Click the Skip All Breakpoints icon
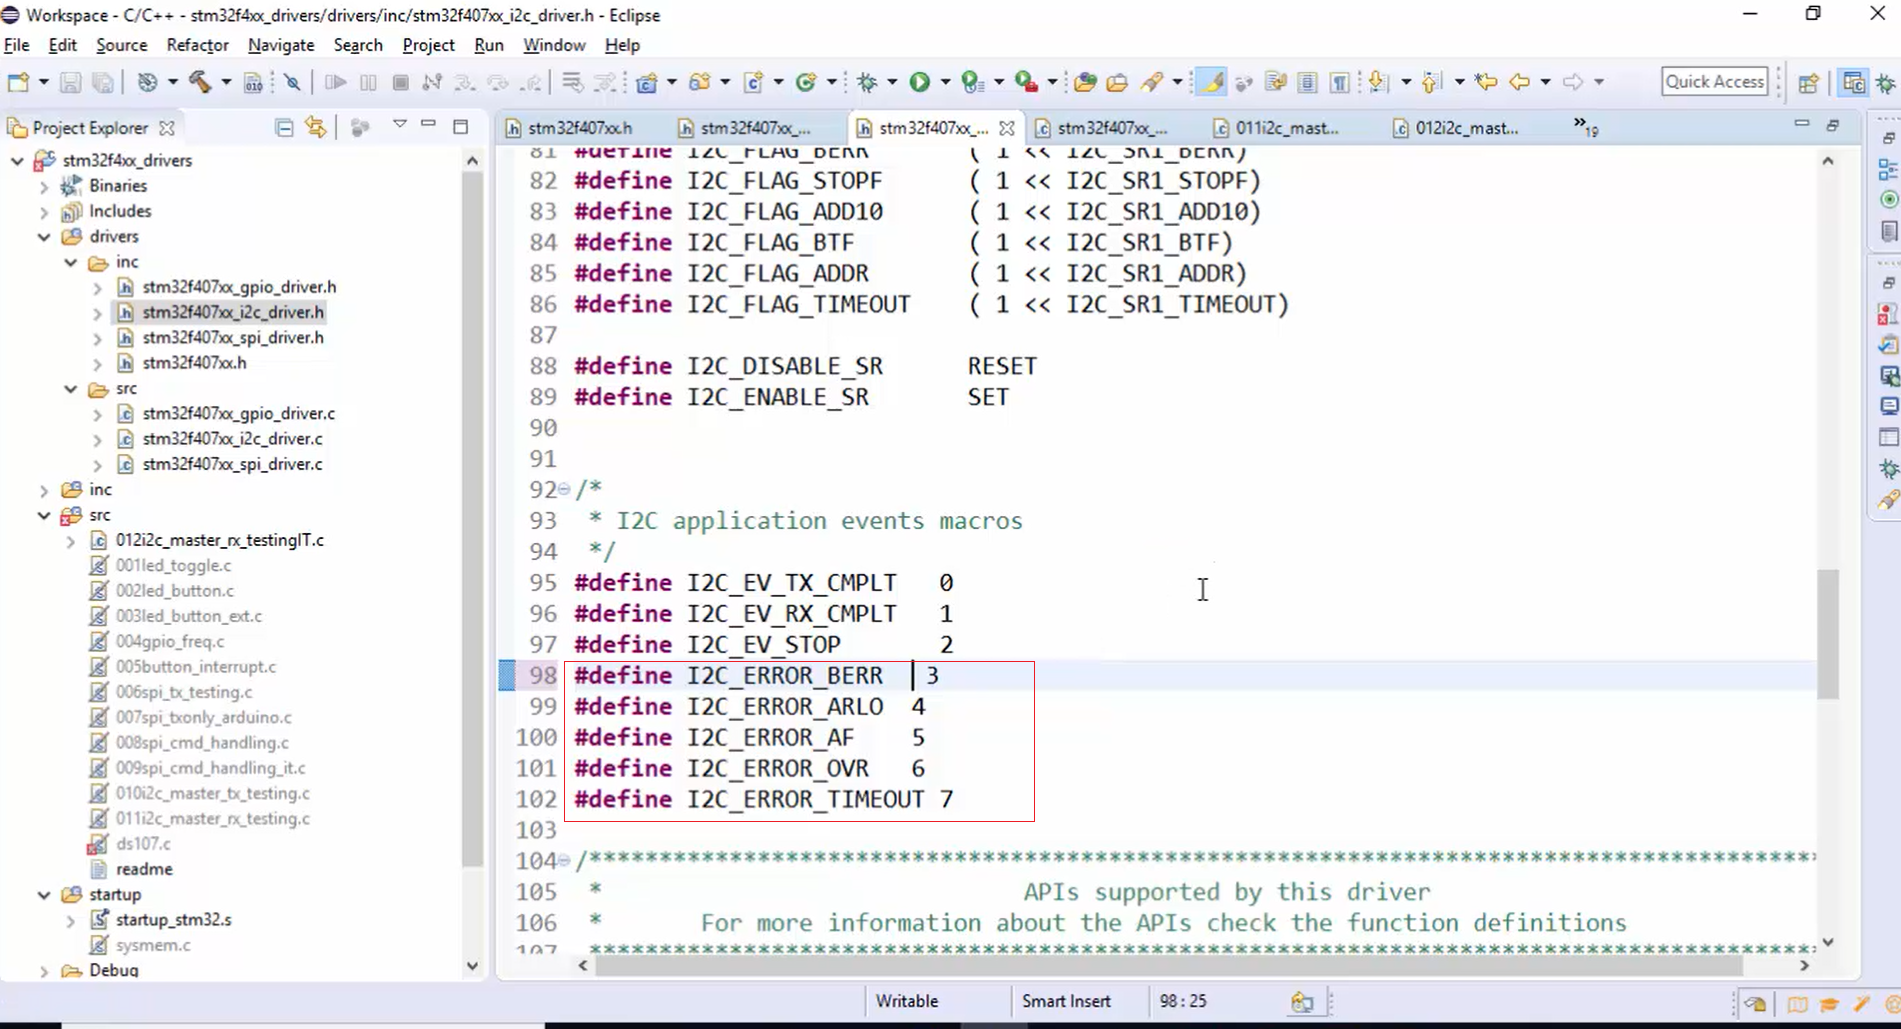1901x1029 pixels. (x=292, y=82)
